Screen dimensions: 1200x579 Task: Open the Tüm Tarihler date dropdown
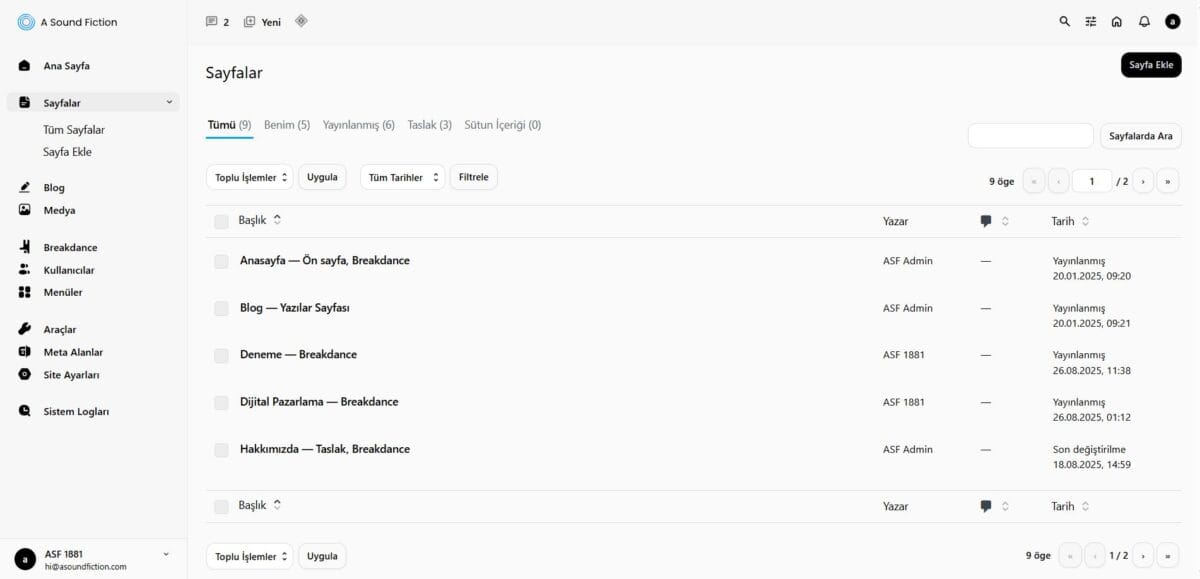402,177
